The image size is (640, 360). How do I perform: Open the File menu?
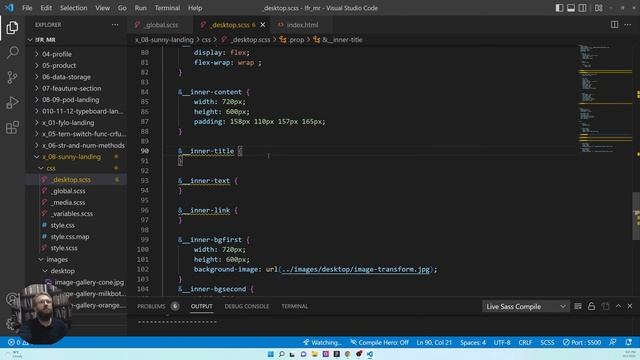click(x=27, y=8)
